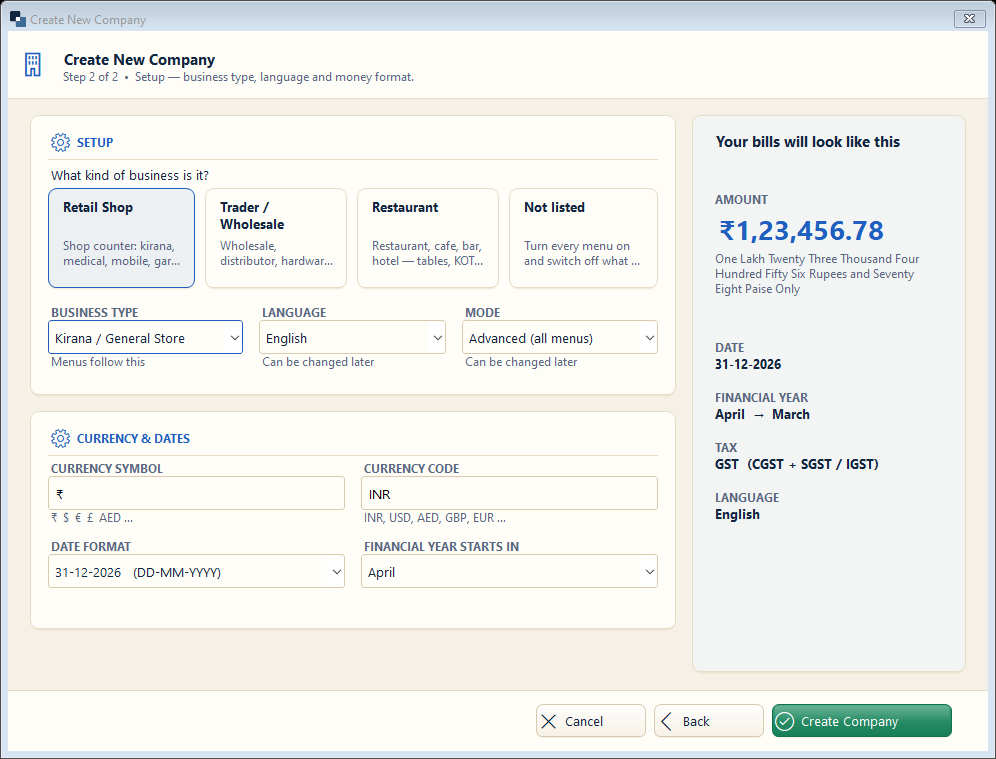This screenshot has width=996, height=759.
Task: Click the Cancel button text
Action: click(x=584, y=722)
